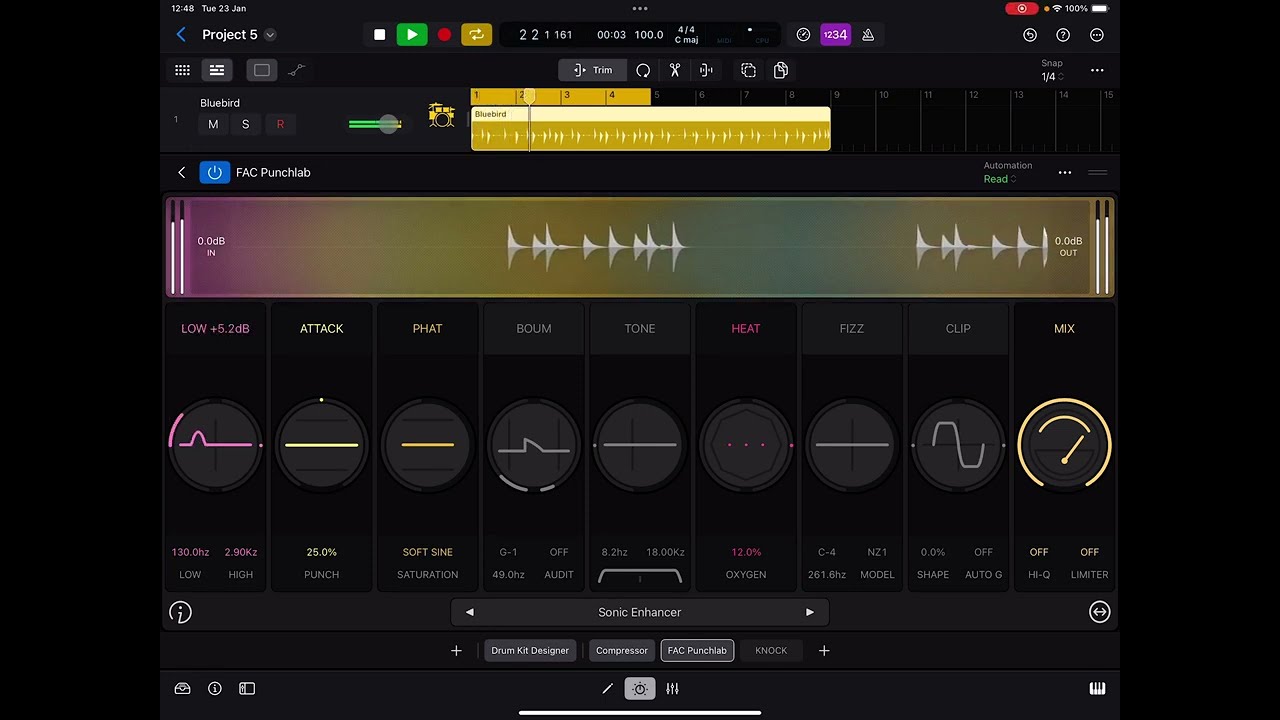Toggle cycle loop mode
Viewport: 1280px width, 720px height.
click(x=477, y=35)
